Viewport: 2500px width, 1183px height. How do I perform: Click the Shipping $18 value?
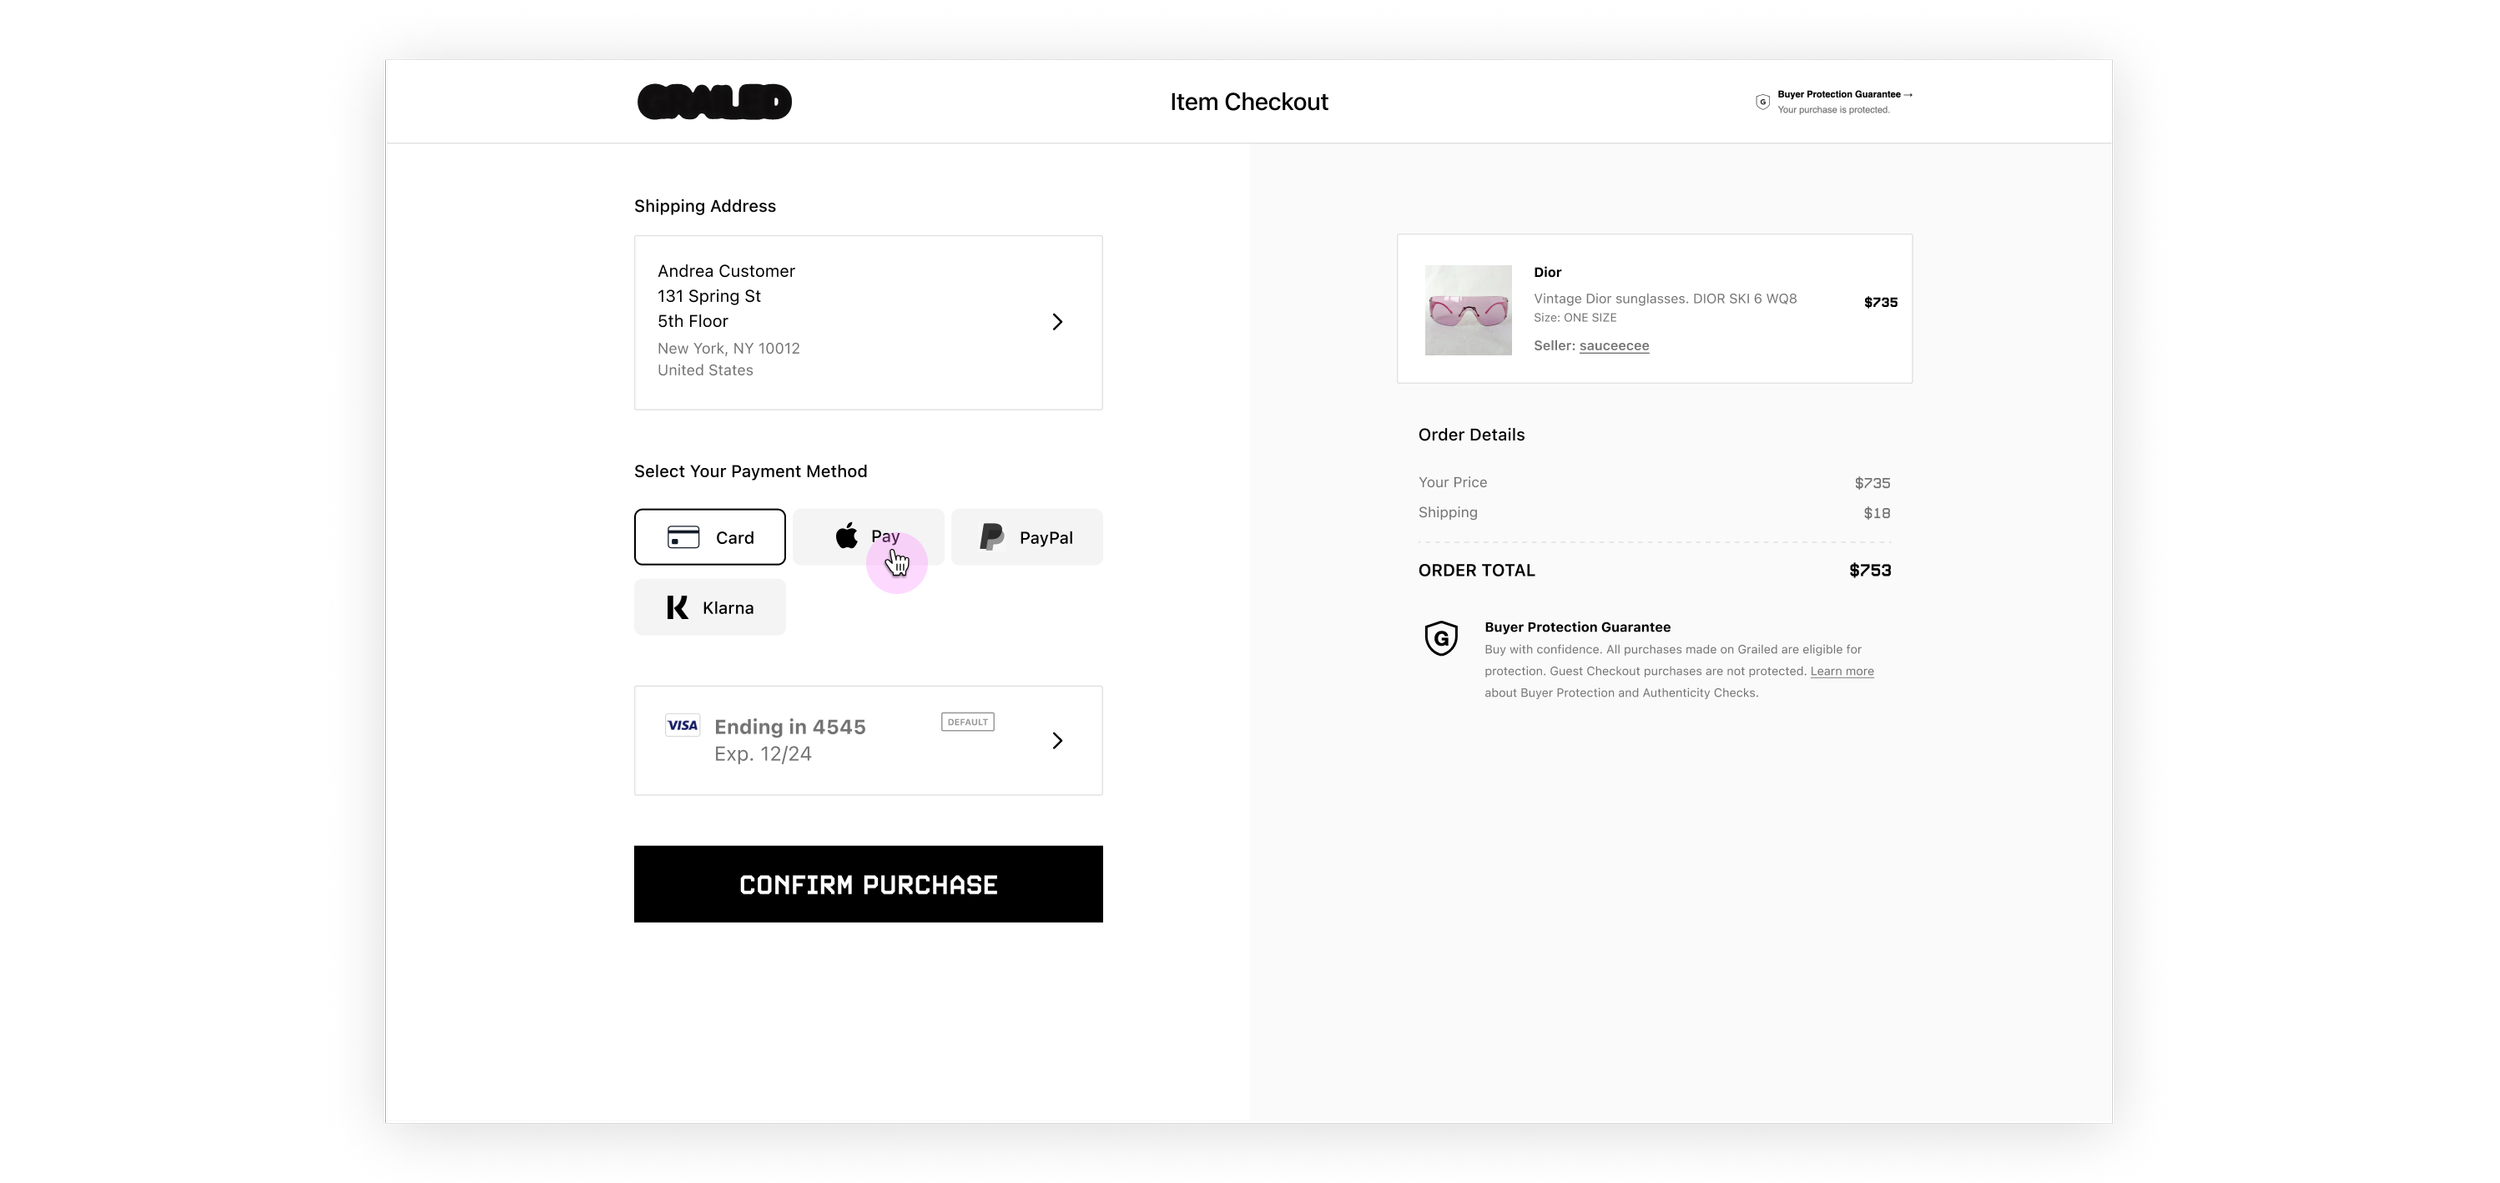(1876, 513)
